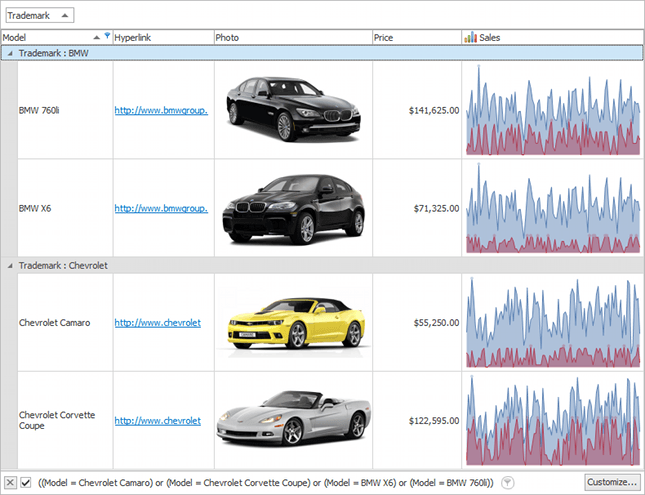645x495 pixels.
Task: Collapse the Trademark : BMW group
Action: point(10,53)
